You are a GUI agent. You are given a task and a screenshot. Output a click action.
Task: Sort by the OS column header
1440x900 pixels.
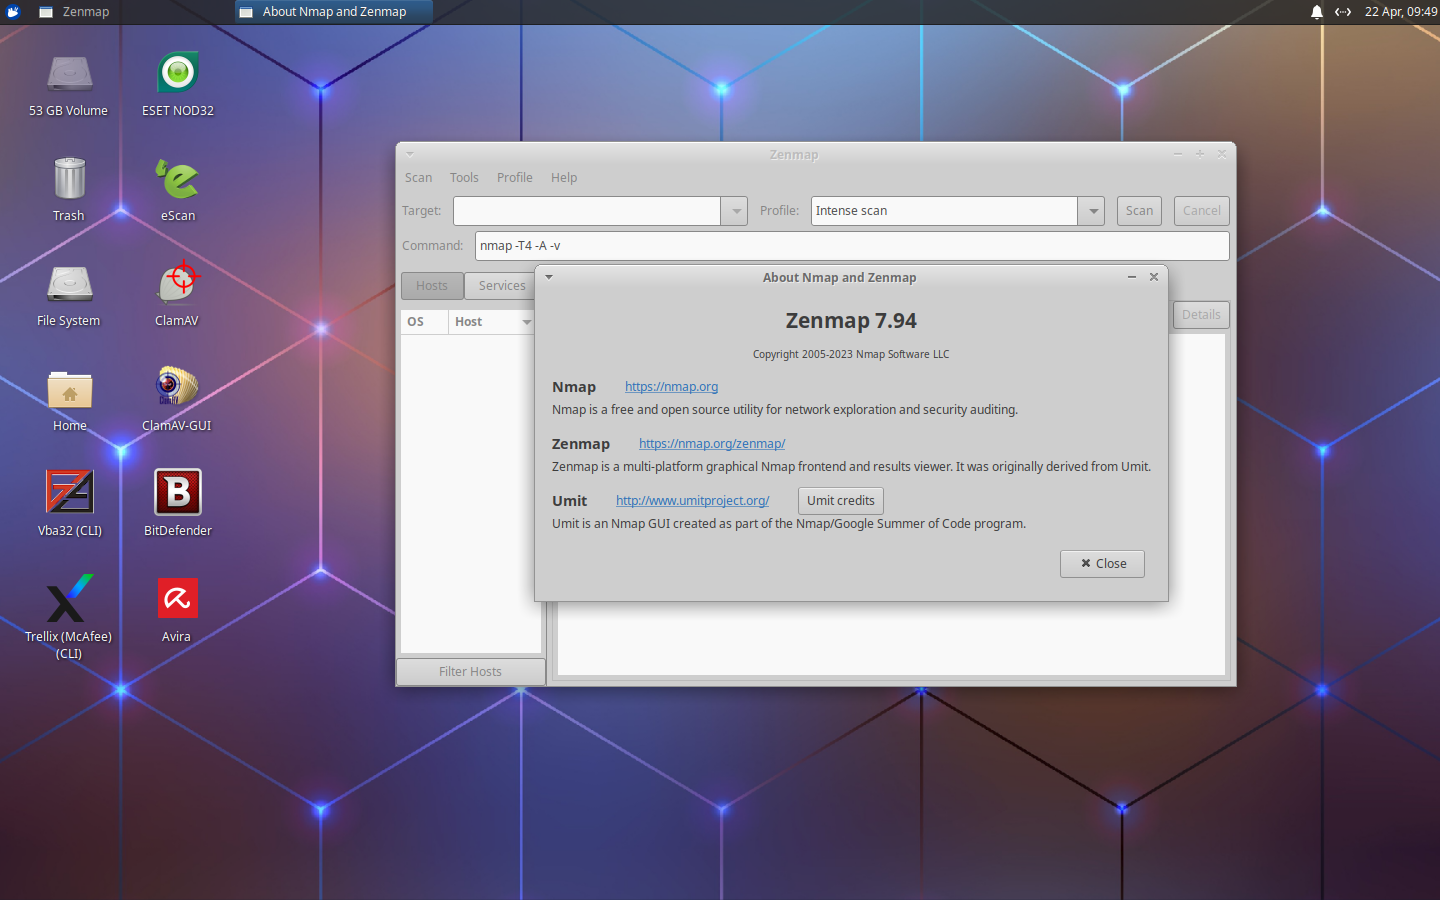tap(424, 322)
